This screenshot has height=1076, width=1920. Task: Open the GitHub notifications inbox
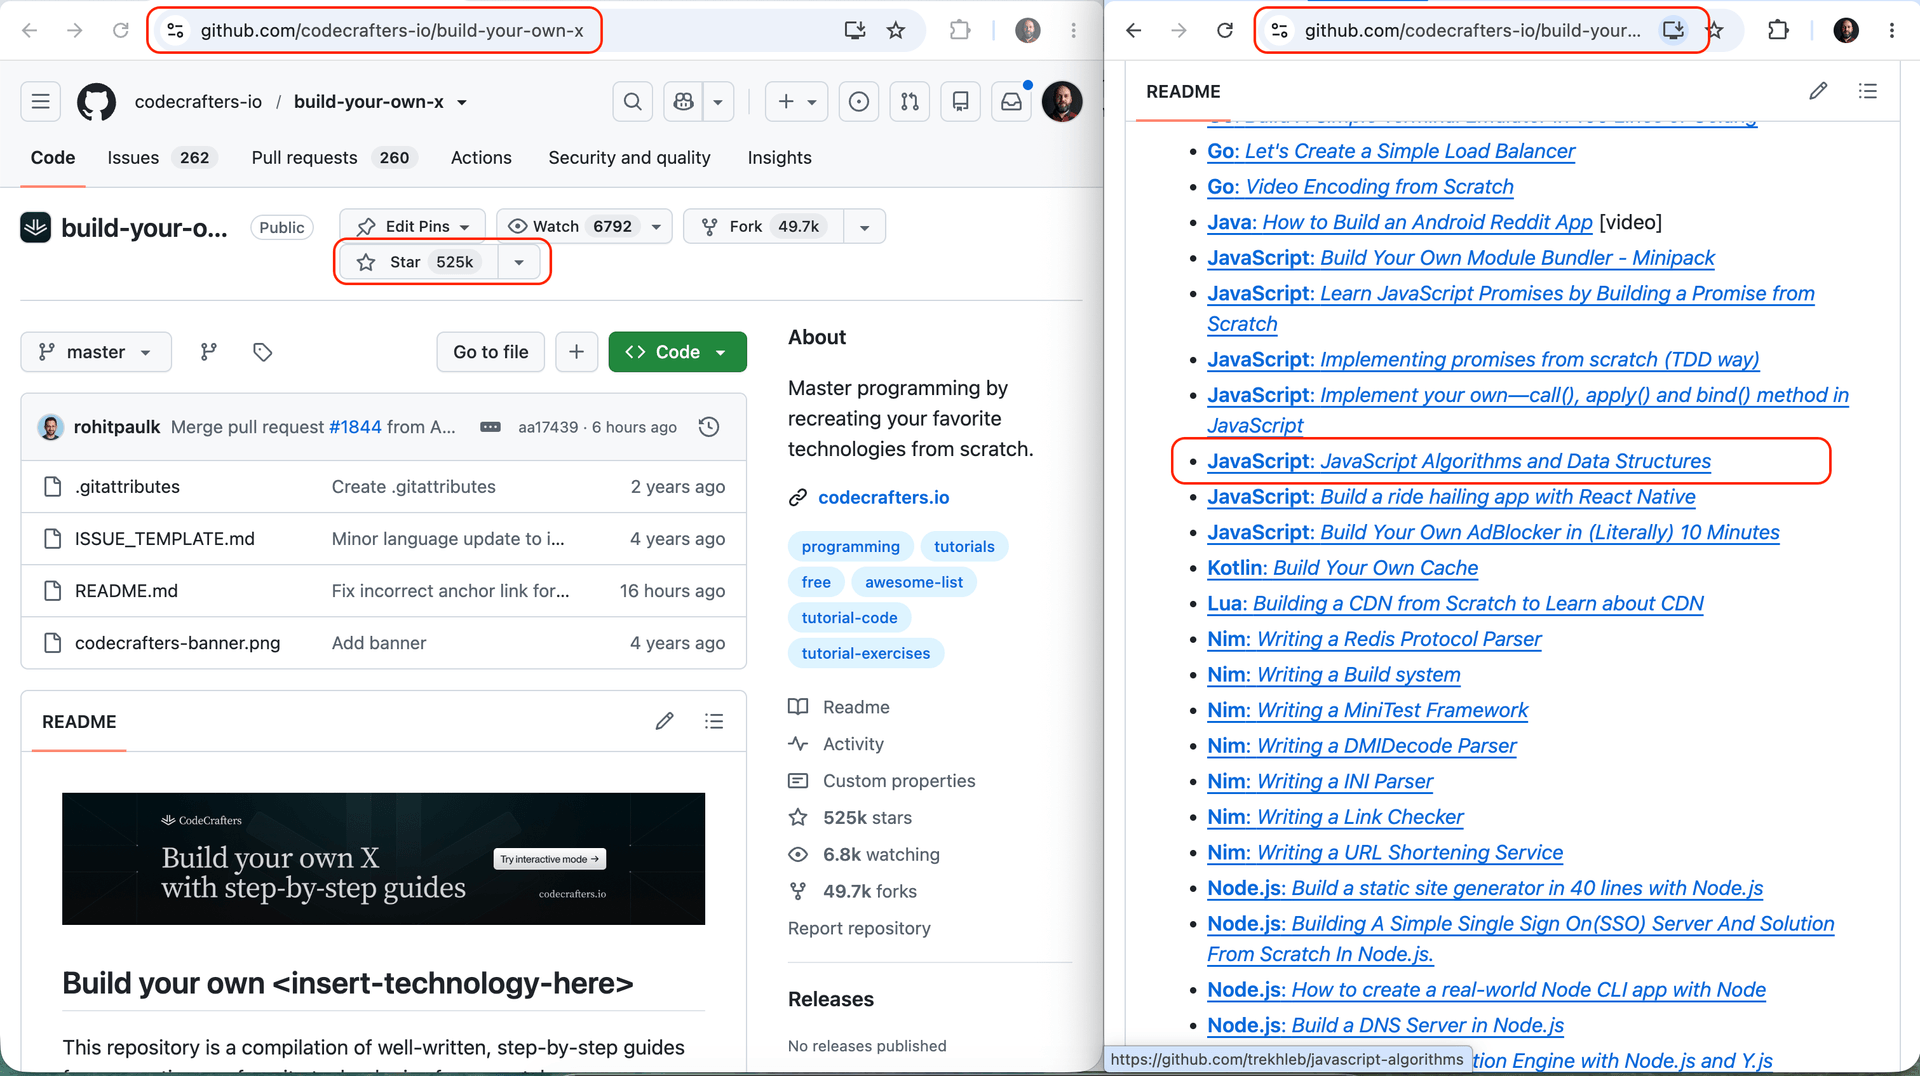point(1012,101)
